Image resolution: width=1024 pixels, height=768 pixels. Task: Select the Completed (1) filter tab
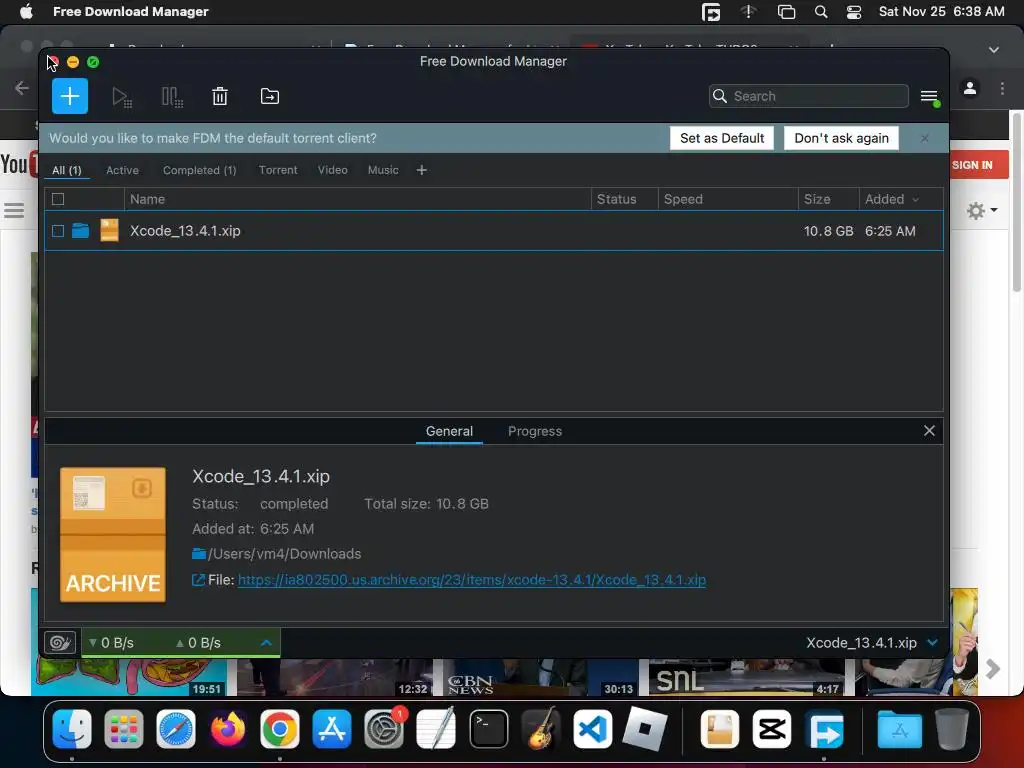pos(199,170)
